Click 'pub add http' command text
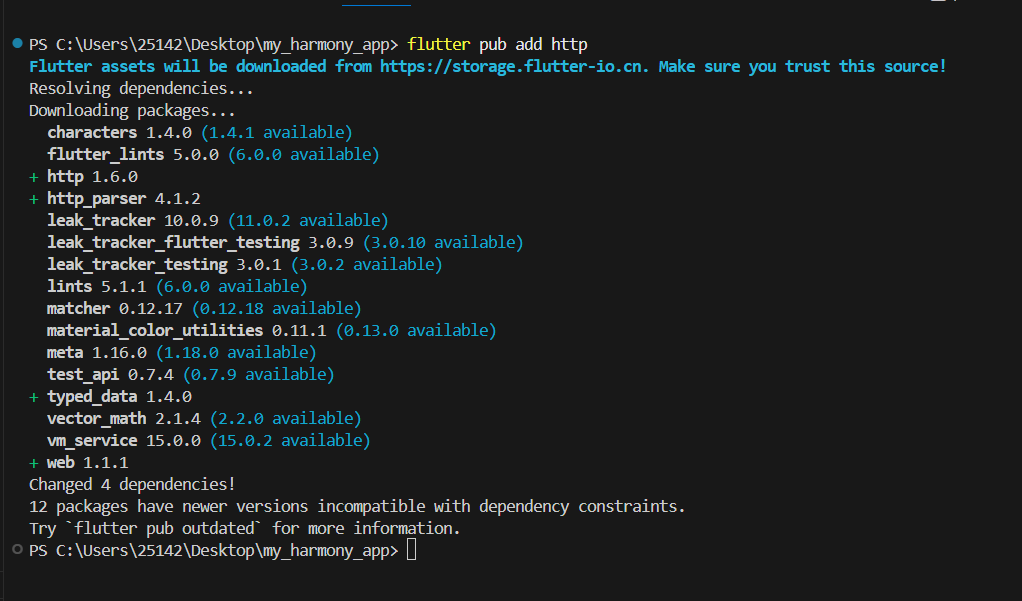The width and height of the screenshot is (1022, 601). click(x=533, y=44)
